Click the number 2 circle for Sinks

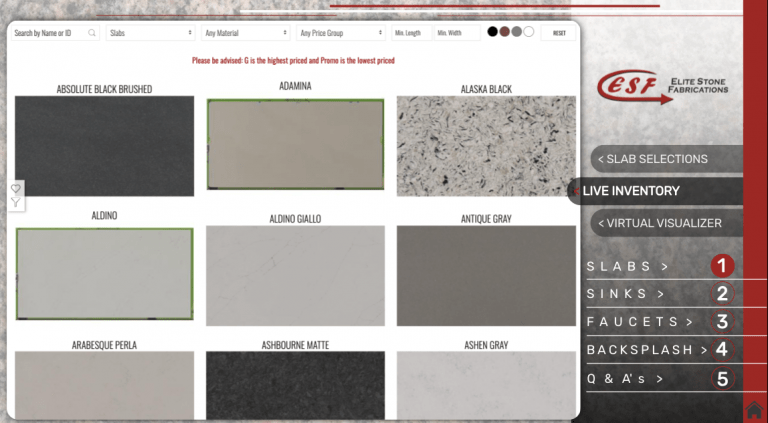tap(722, 294)
